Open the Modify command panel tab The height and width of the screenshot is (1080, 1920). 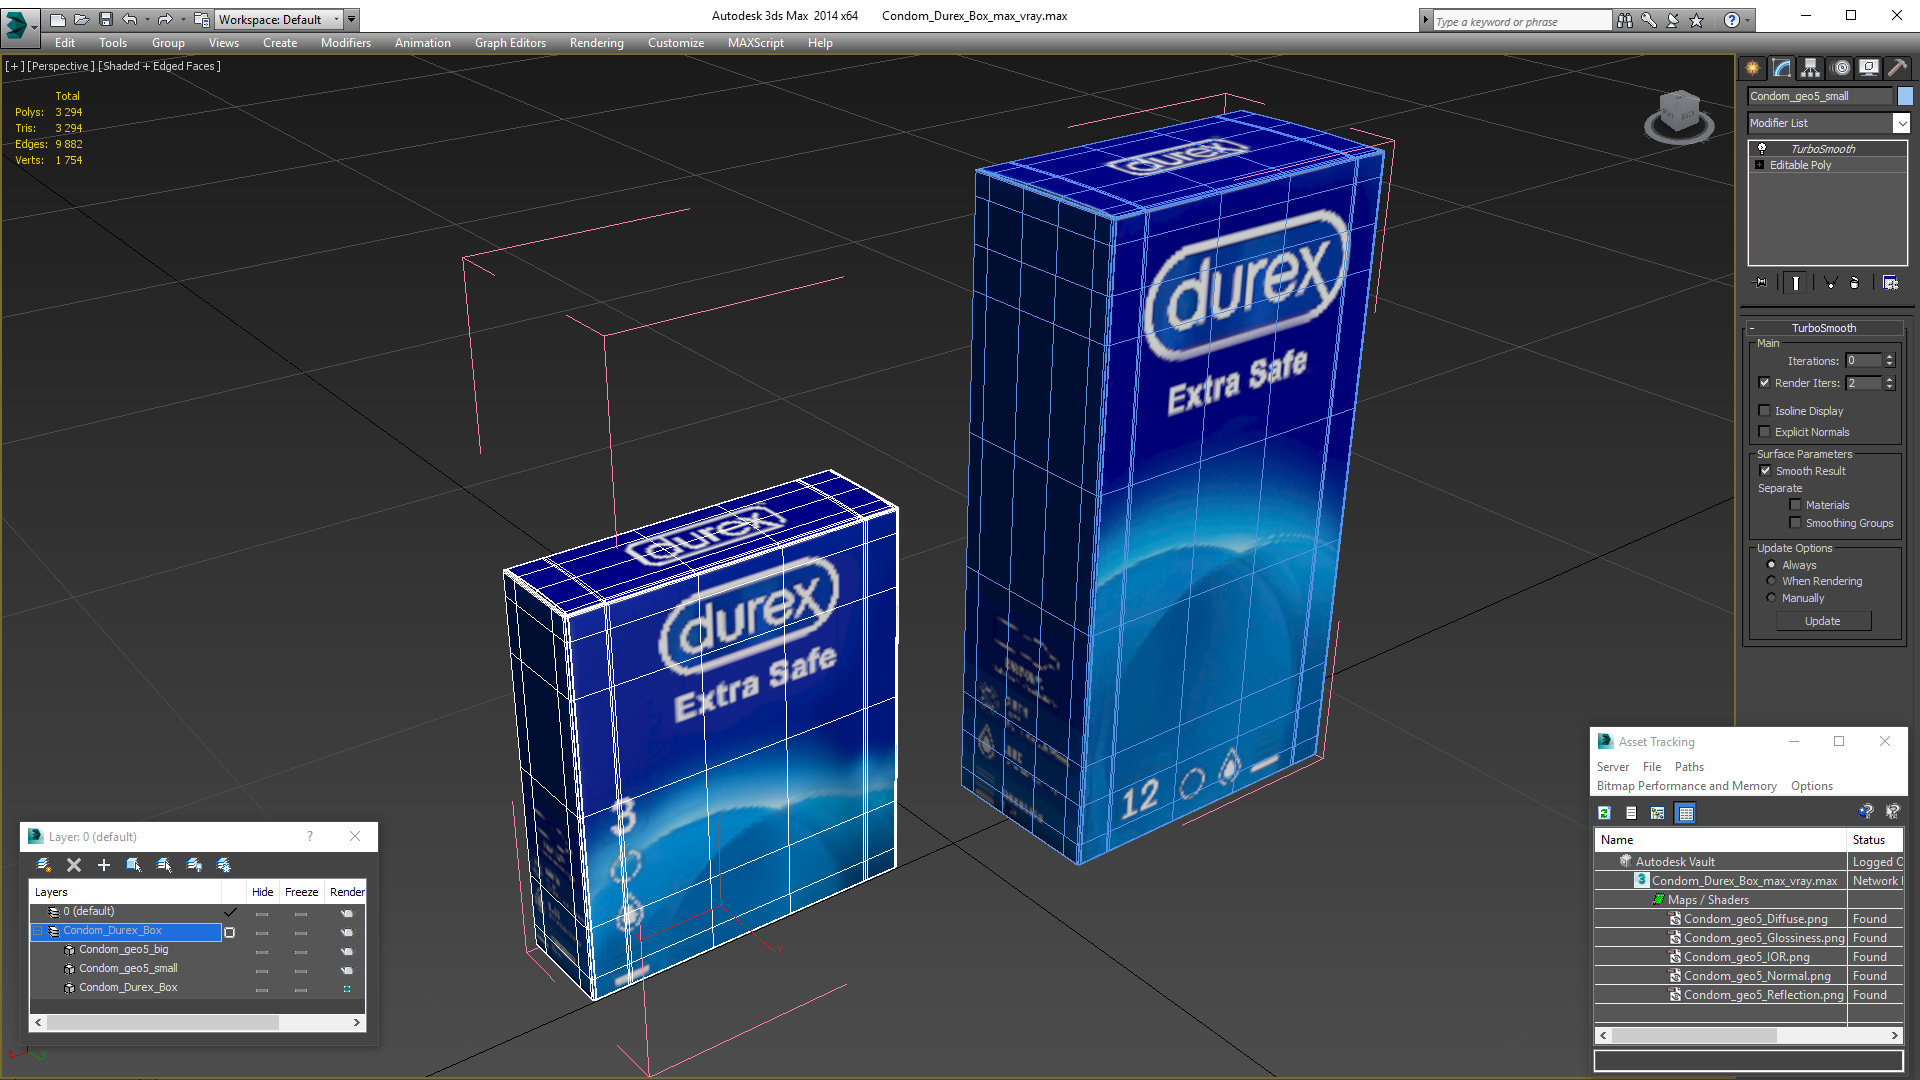click(x=1782, y=68)
